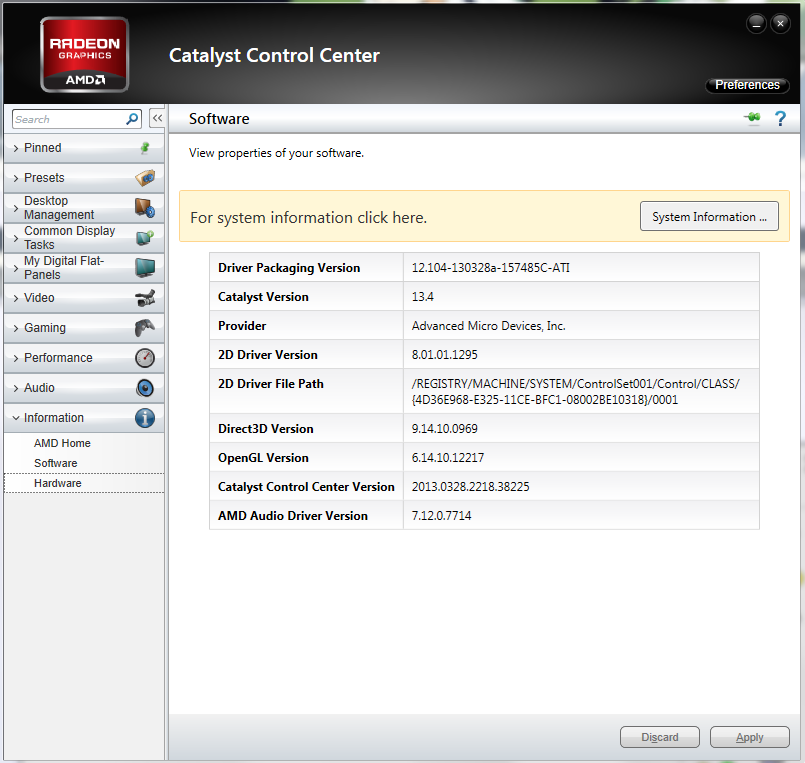Open help with the question mark icon
Image resolution: width=805 pixels, height=763 pixels.
click(780, 119)
